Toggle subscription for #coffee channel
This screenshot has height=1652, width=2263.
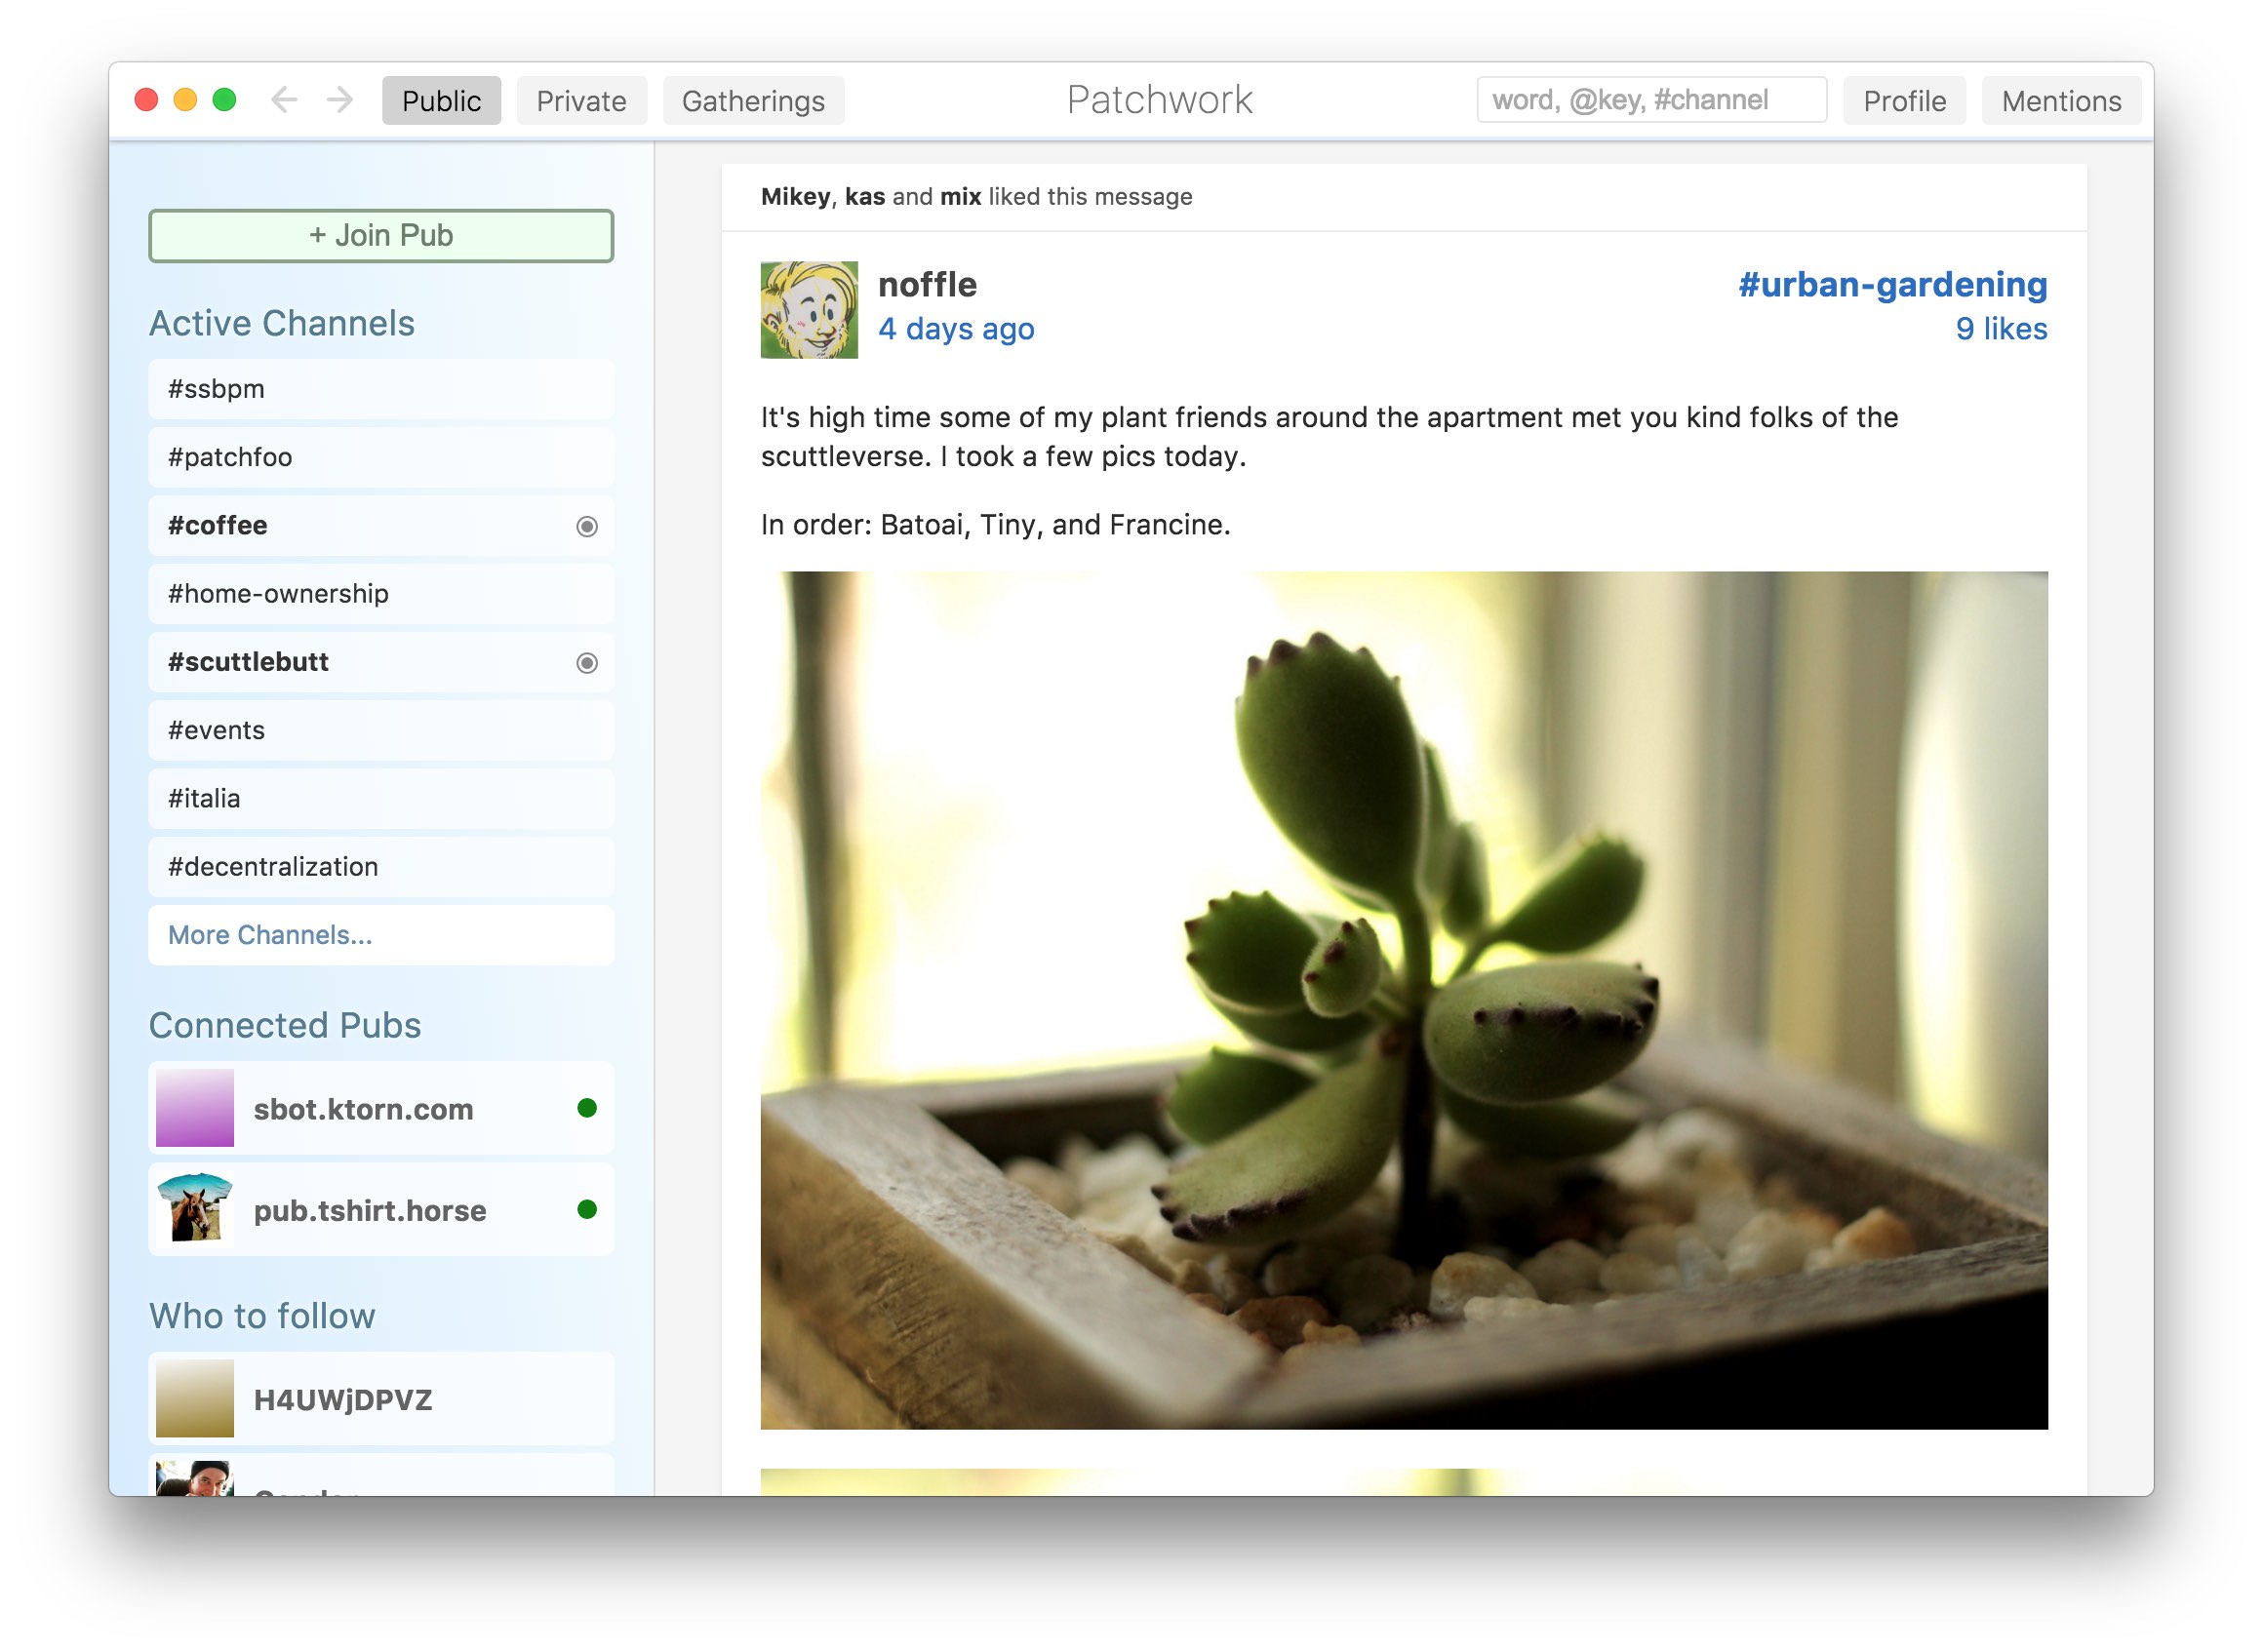point(585,526)
